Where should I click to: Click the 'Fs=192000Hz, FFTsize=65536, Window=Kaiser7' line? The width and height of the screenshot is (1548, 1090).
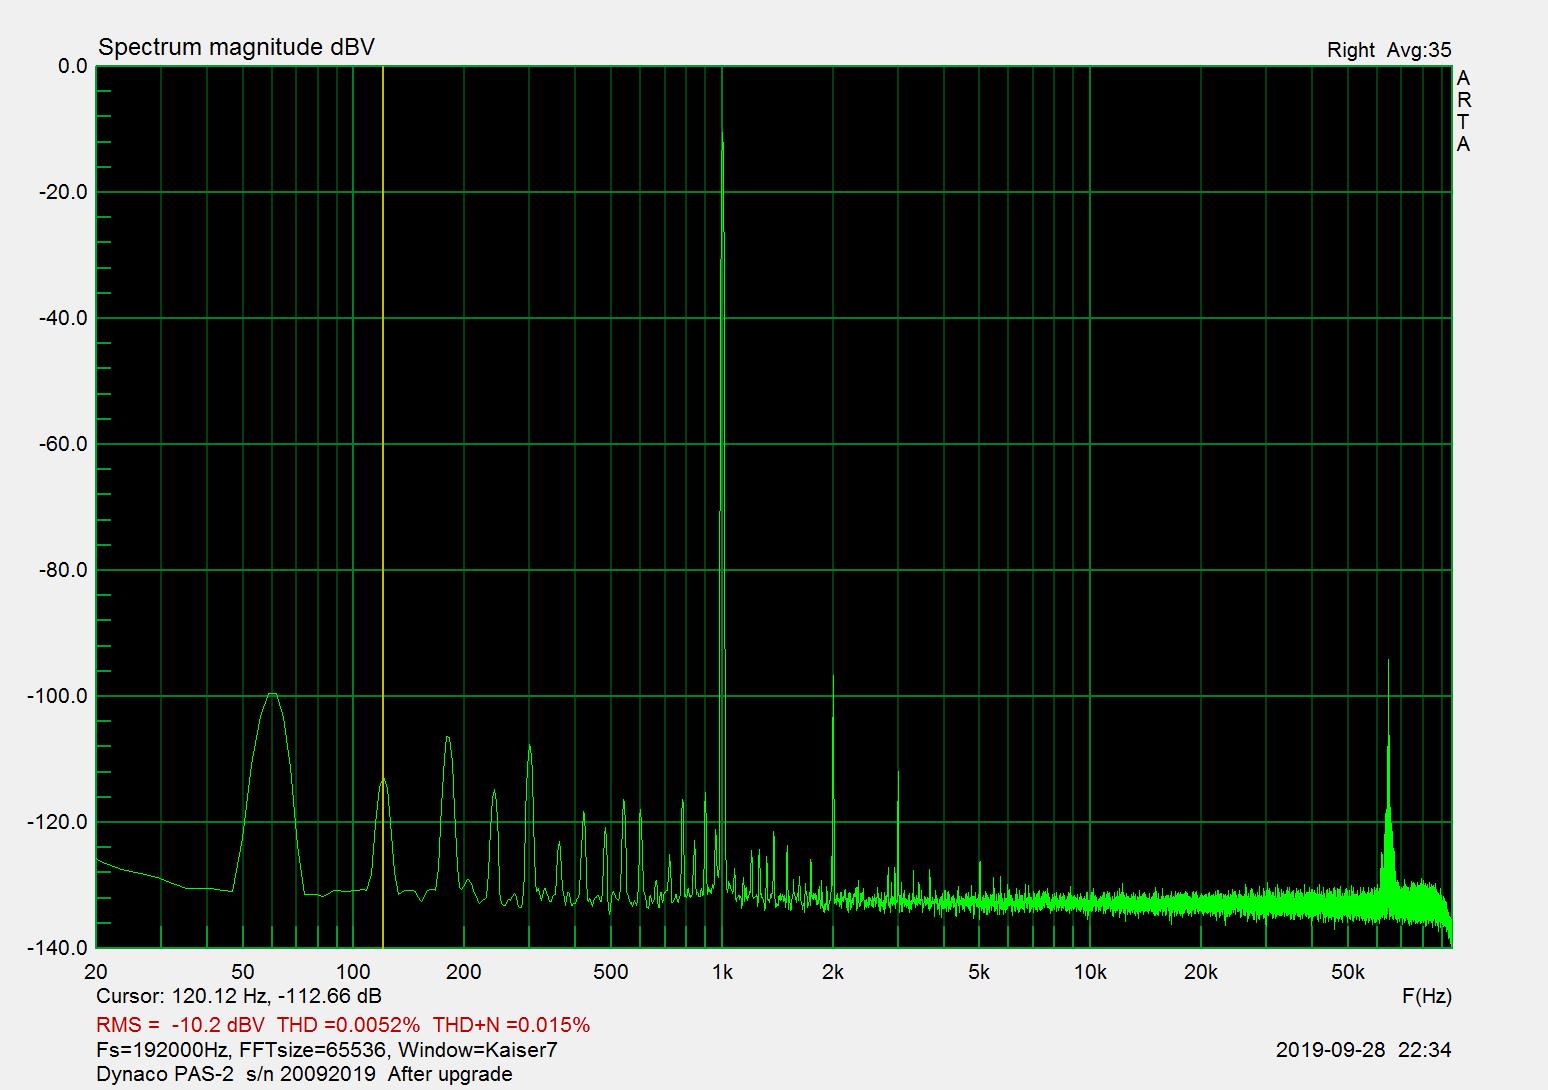tap(327, 1050)
